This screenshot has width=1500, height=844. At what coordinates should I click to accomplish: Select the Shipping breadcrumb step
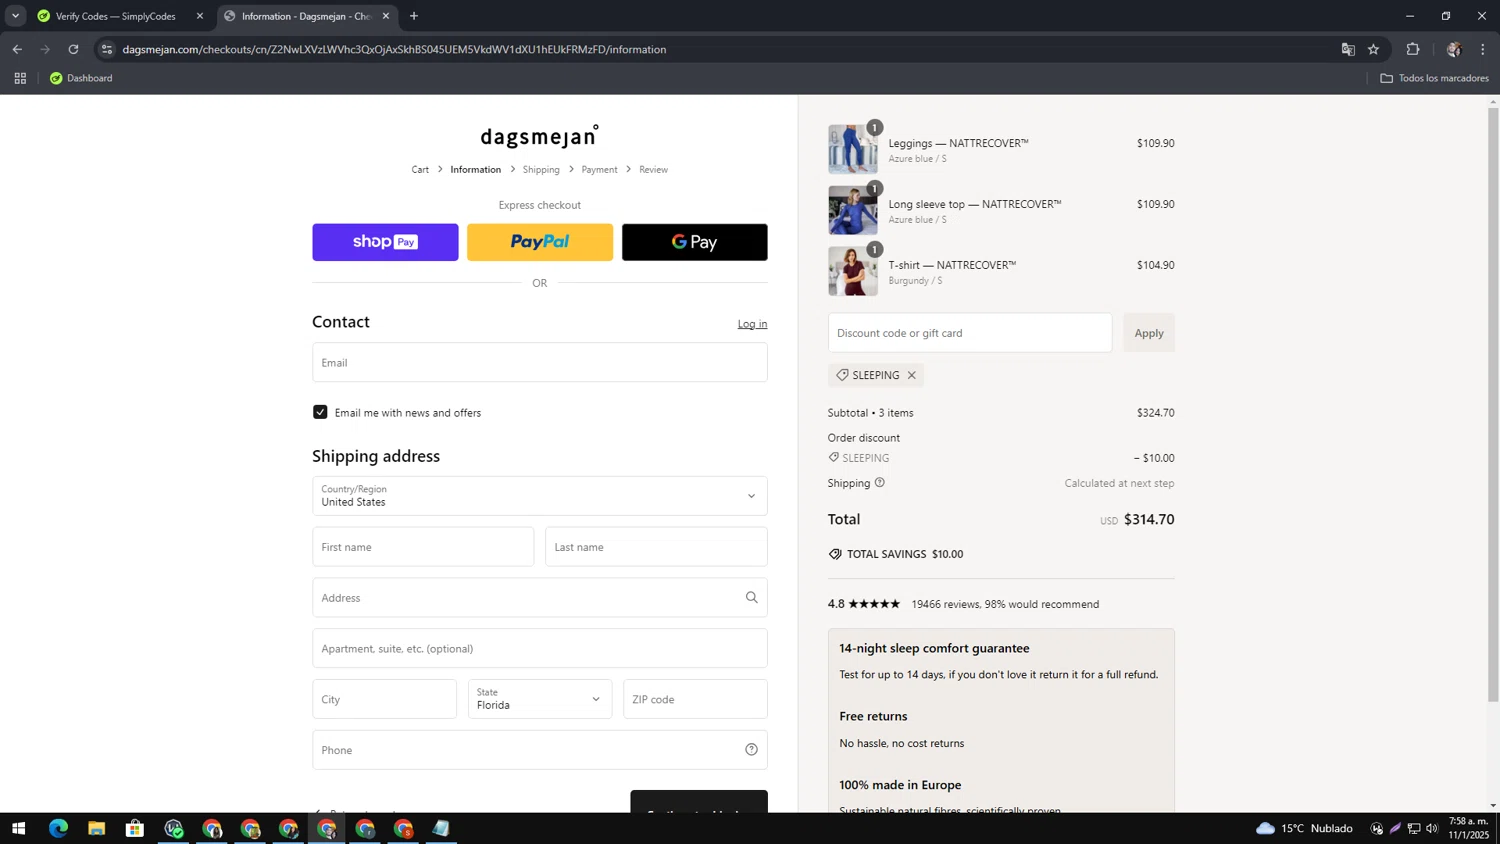point(541,170)
